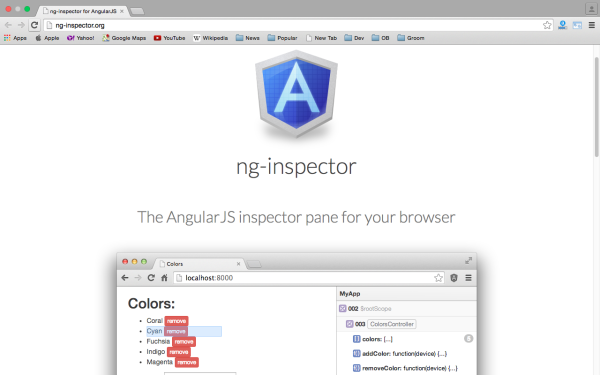Open the Apps shortcut in the bookmarks bar
This screenshot has height=375, width=600.
[x=15, y=38]
